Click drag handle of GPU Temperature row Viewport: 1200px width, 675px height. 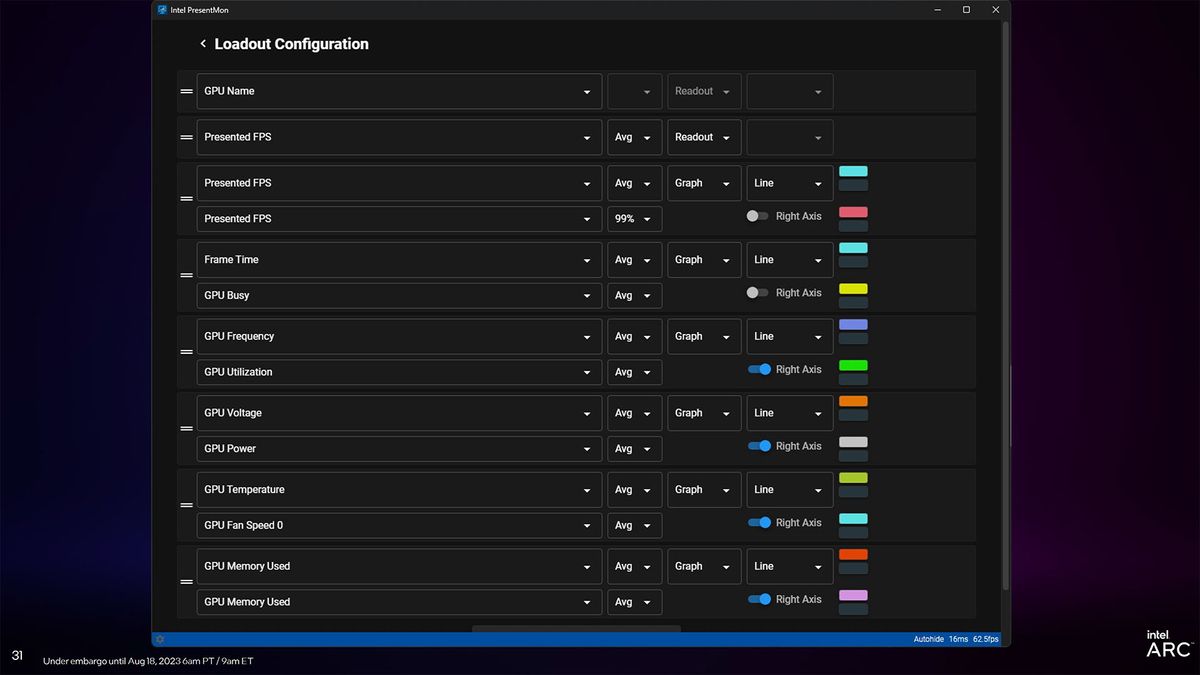(x=186, y=506)
